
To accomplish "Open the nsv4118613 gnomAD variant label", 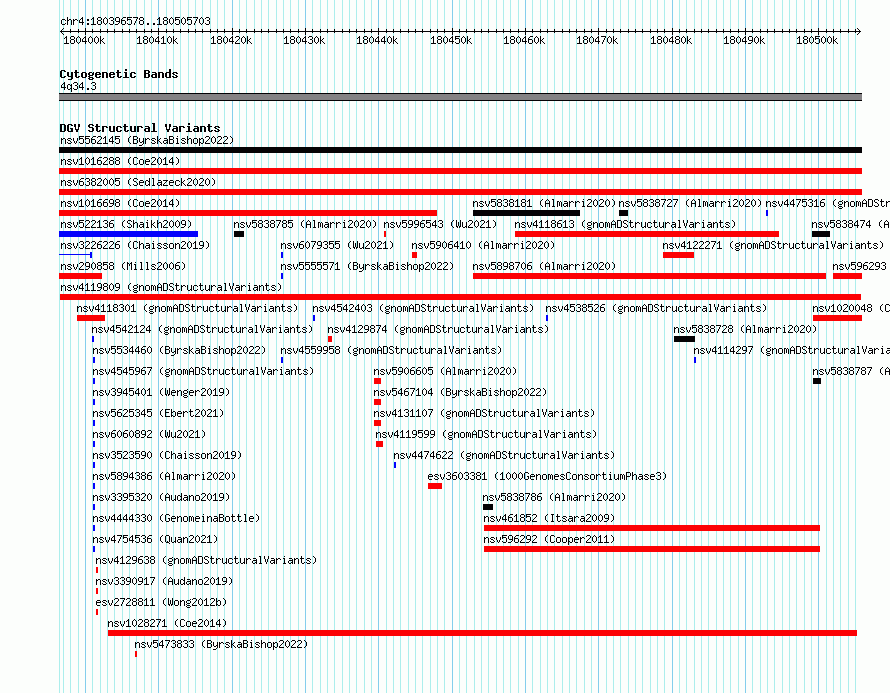I will point(625,224).
